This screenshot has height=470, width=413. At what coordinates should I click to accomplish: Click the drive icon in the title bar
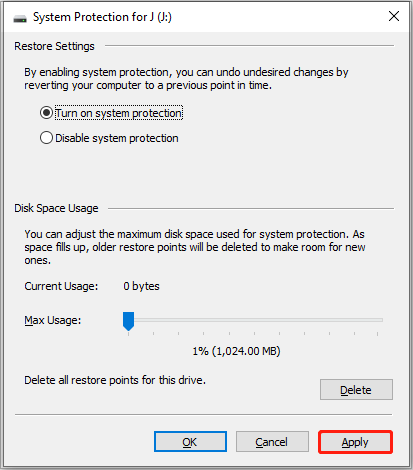pos(20,18)
